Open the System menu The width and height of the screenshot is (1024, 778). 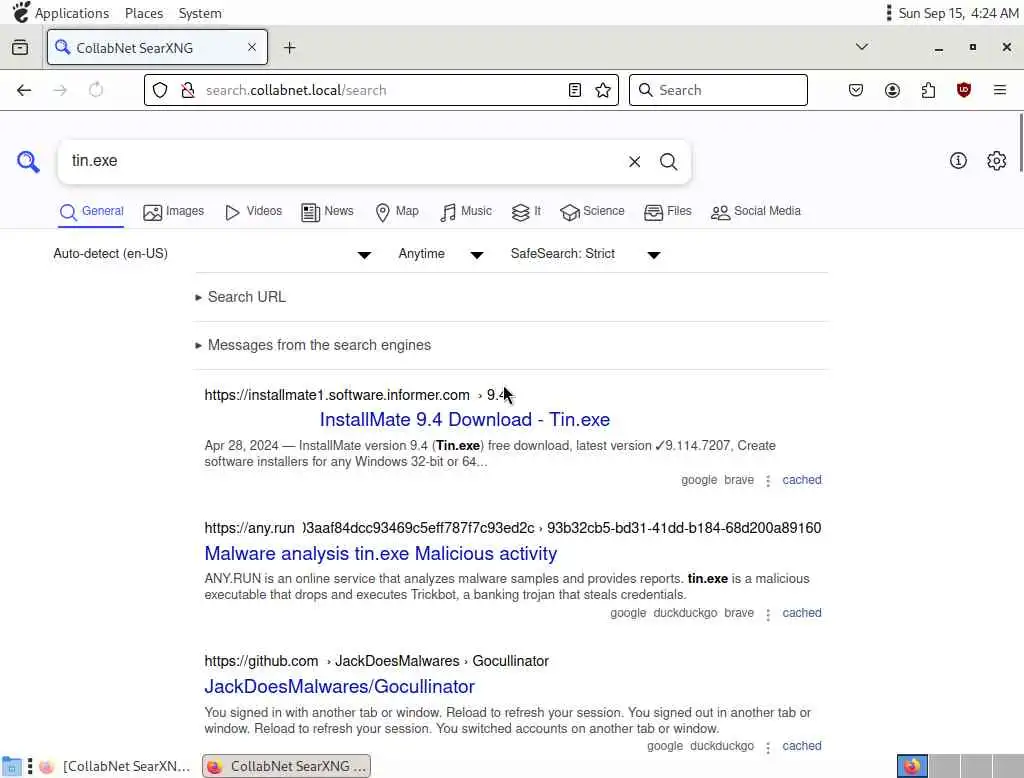tap(200, 13)
